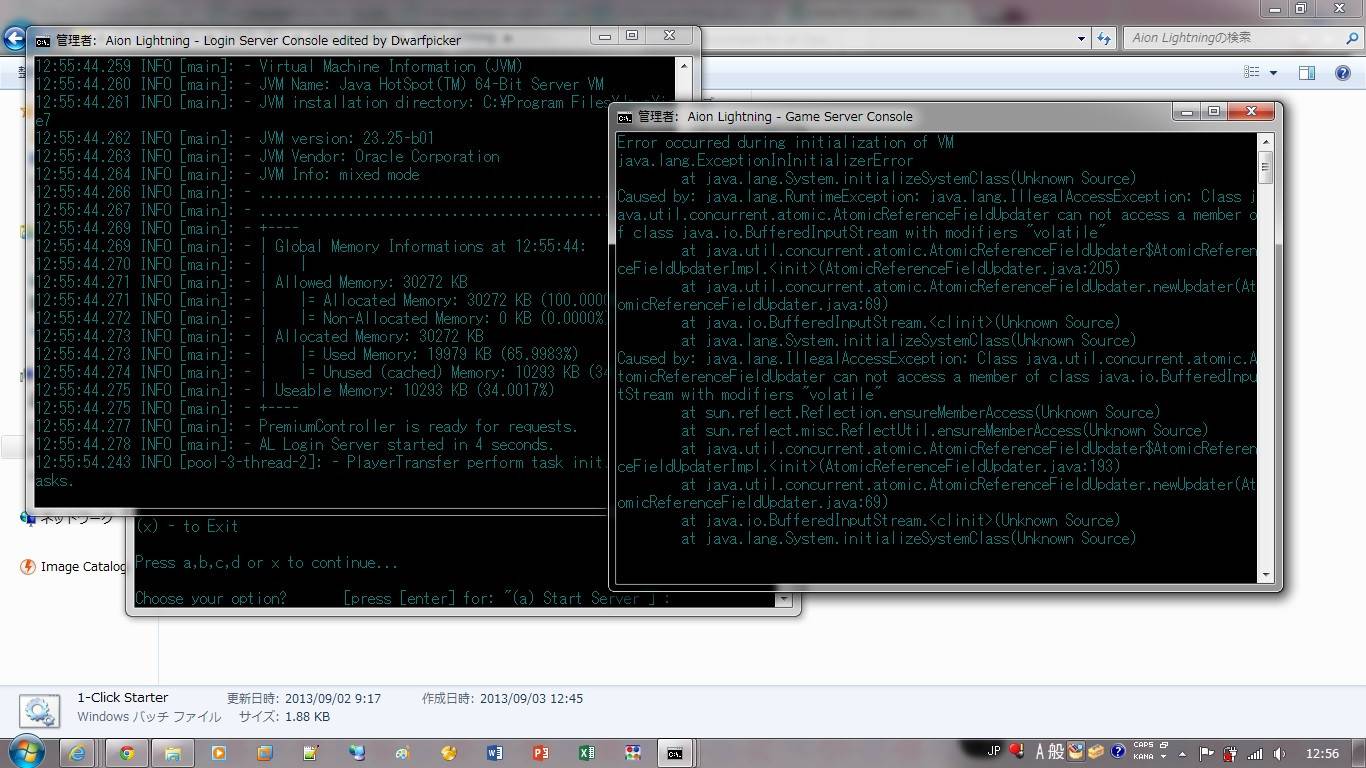Restore the Explorer window with its restore button

point(1301,8)
